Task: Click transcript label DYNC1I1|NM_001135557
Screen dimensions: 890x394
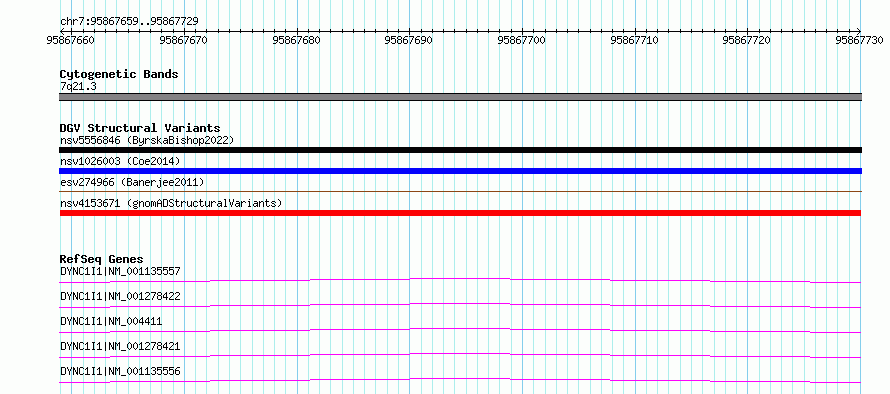Action: [120, 271]
